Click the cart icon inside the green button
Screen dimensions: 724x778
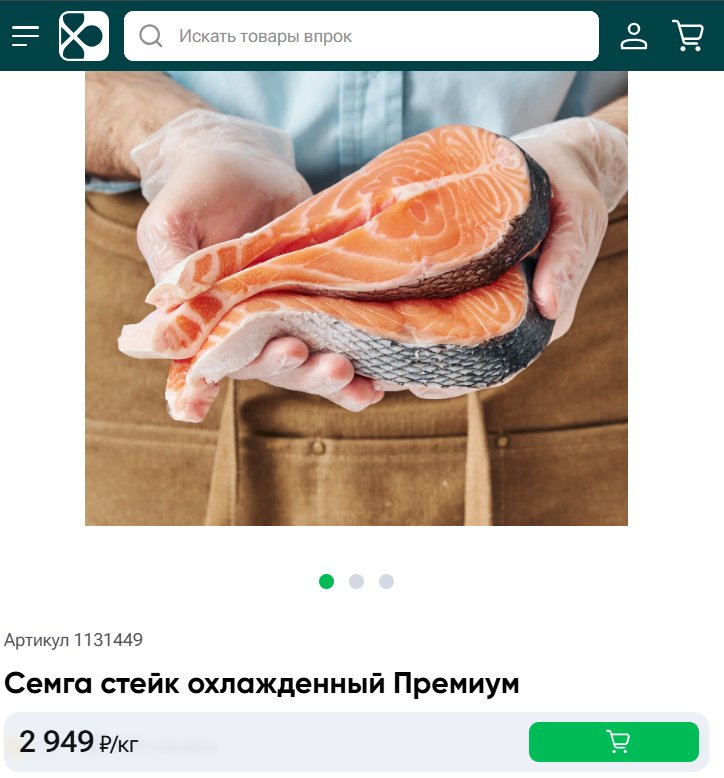pos(618,742)
